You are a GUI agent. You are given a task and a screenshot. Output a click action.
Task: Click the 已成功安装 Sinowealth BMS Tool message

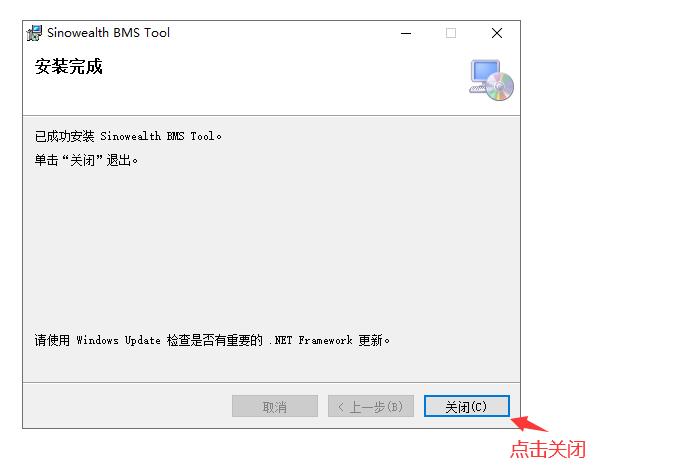coord(128,136)
